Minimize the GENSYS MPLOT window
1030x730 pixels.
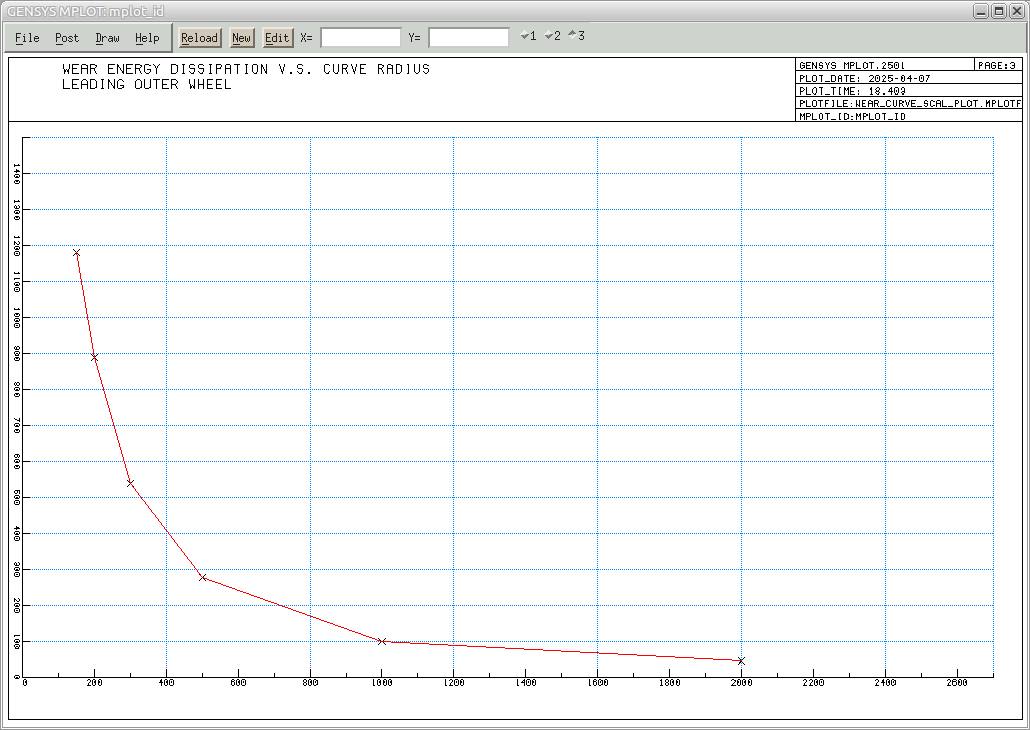click(x=983, y=11)
